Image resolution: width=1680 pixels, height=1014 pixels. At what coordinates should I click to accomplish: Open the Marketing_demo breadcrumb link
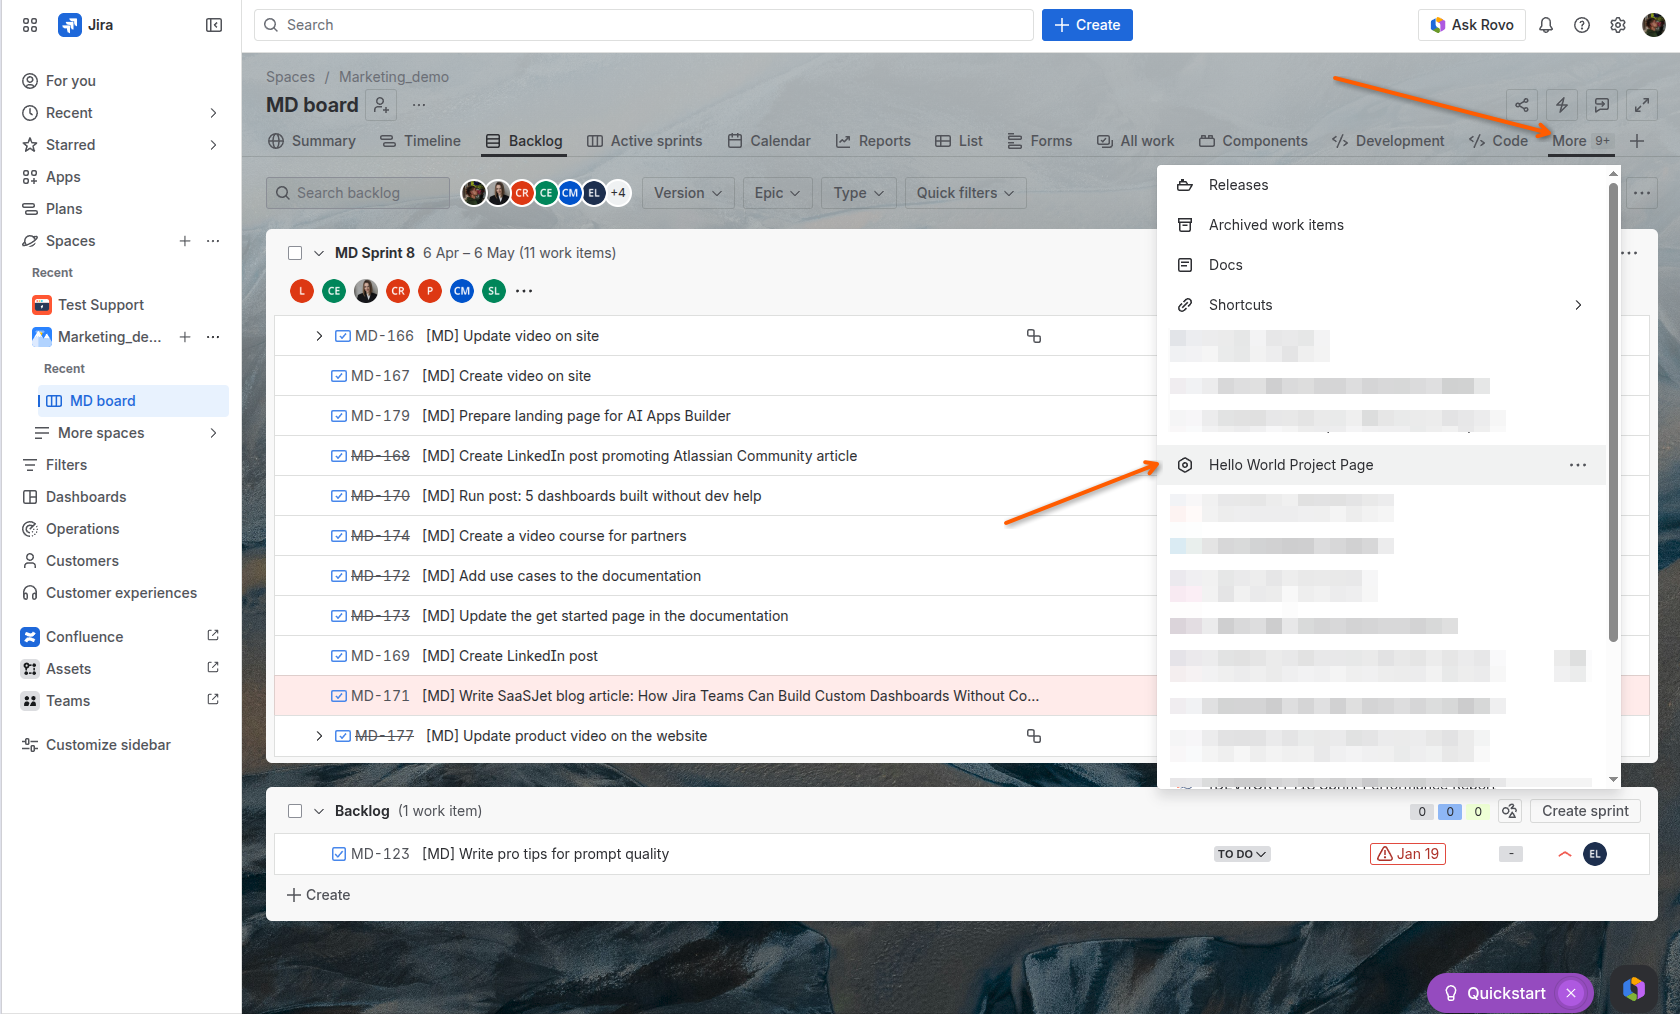click(x=394, y=77)
